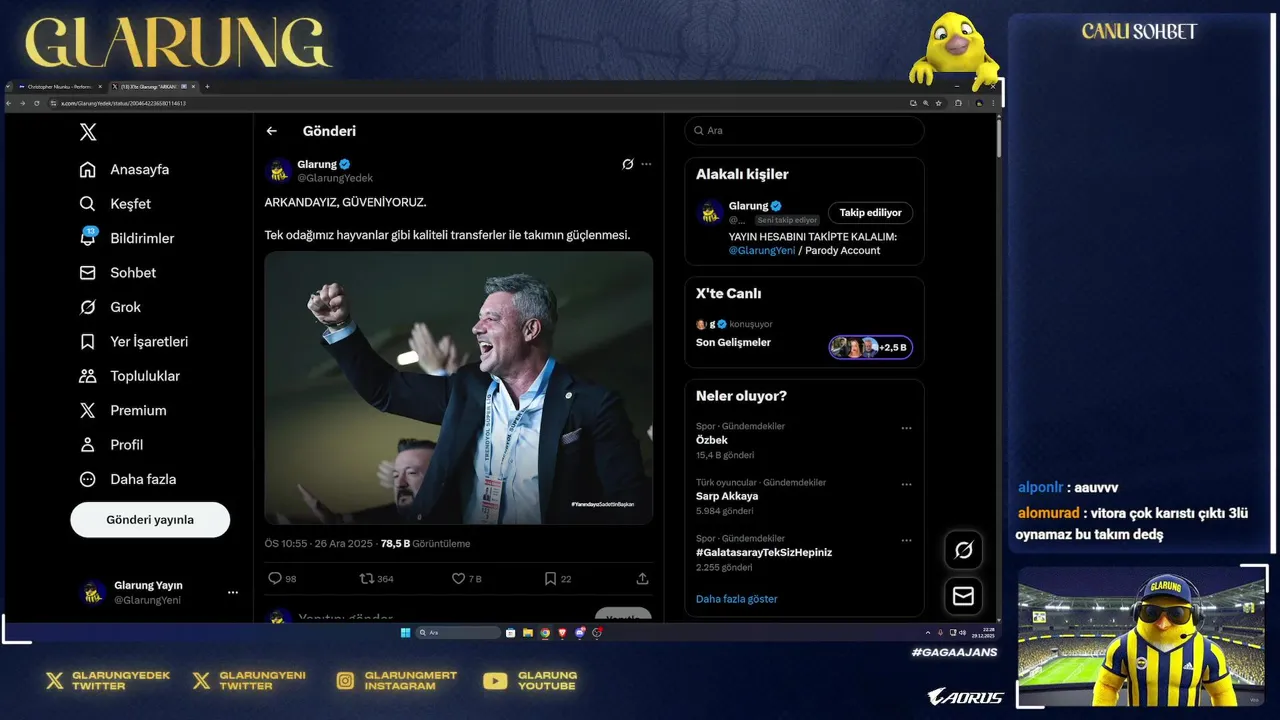Viewport: 1280px width, 720px height.
Task: Open the floating Grok button
Action: pyautogui.click(x=964, y=549)
